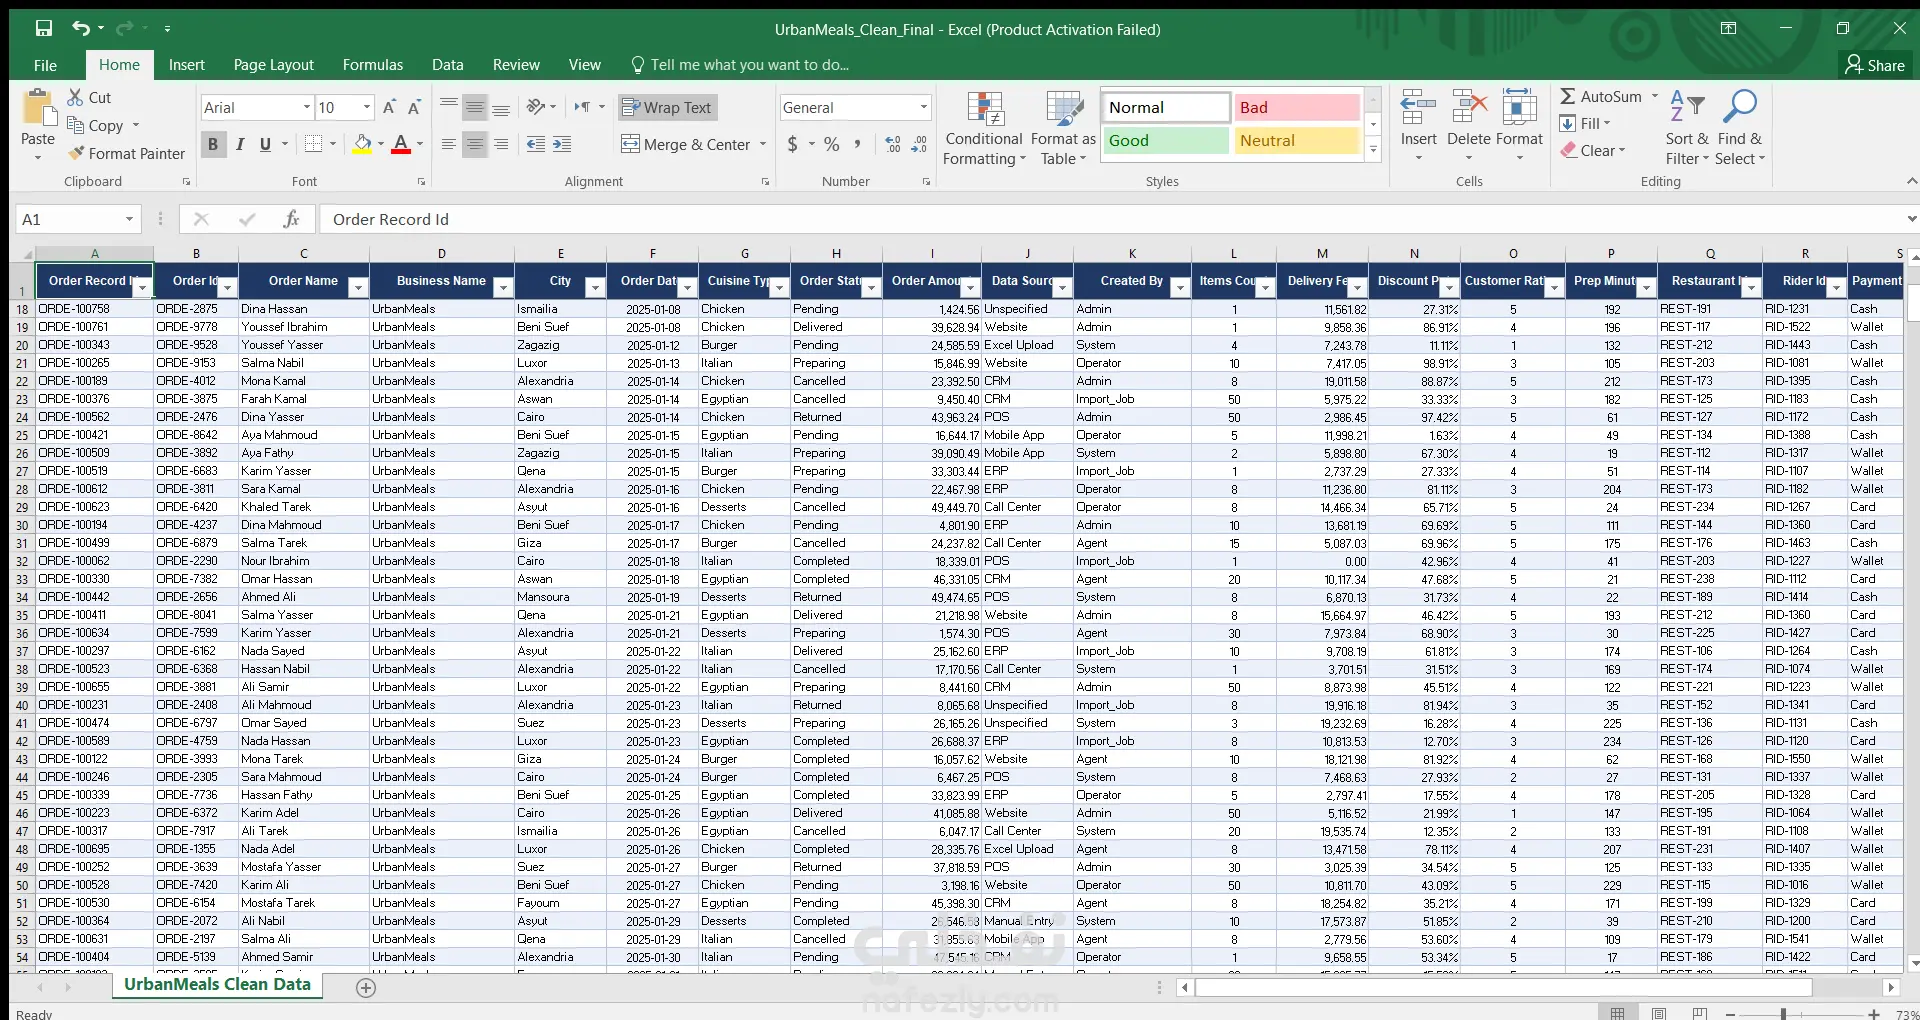Expand the Merge & Center dropdown arrow

pos(763,144)
